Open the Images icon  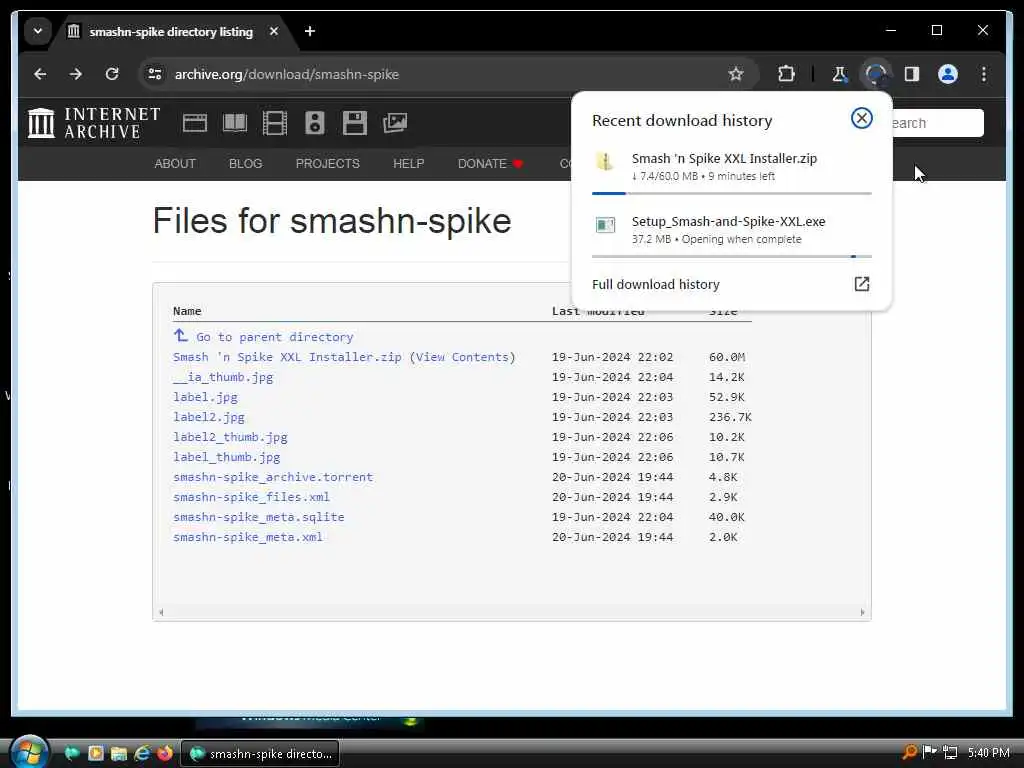tap(395, 123)
